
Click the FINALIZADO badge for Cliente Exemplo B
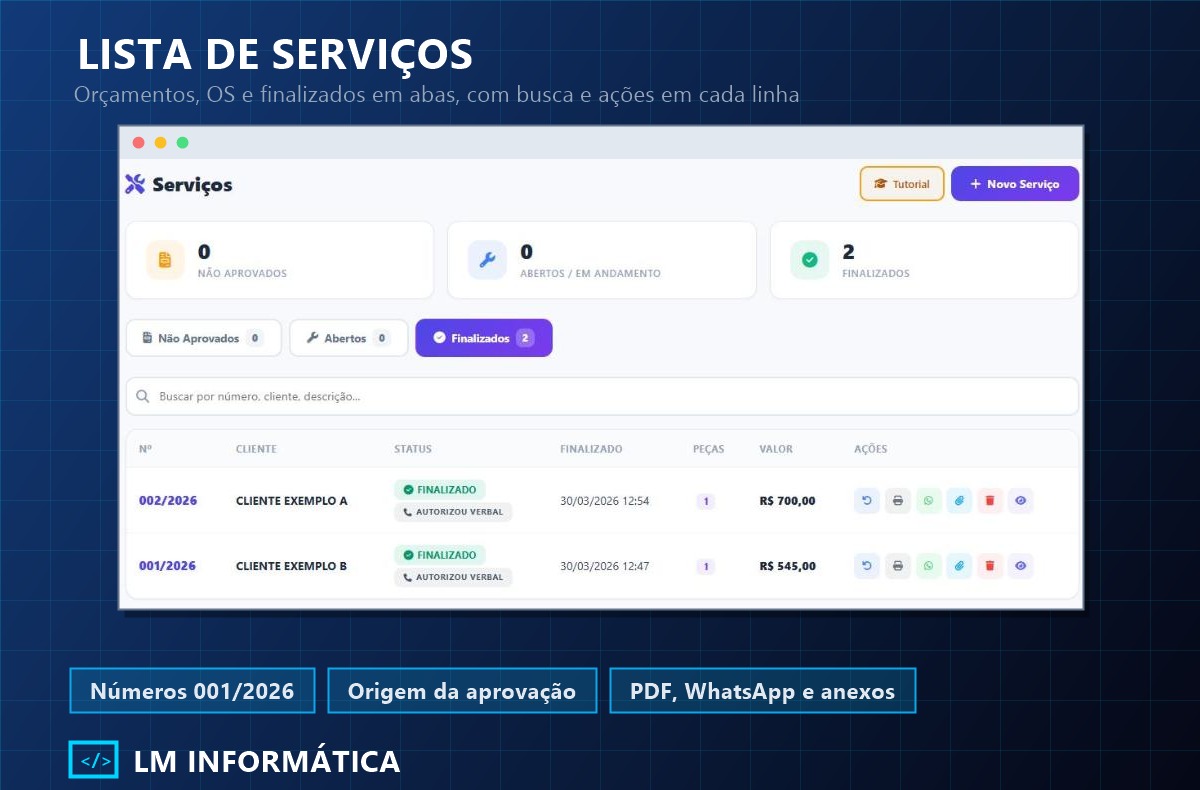tap(440, 555)
